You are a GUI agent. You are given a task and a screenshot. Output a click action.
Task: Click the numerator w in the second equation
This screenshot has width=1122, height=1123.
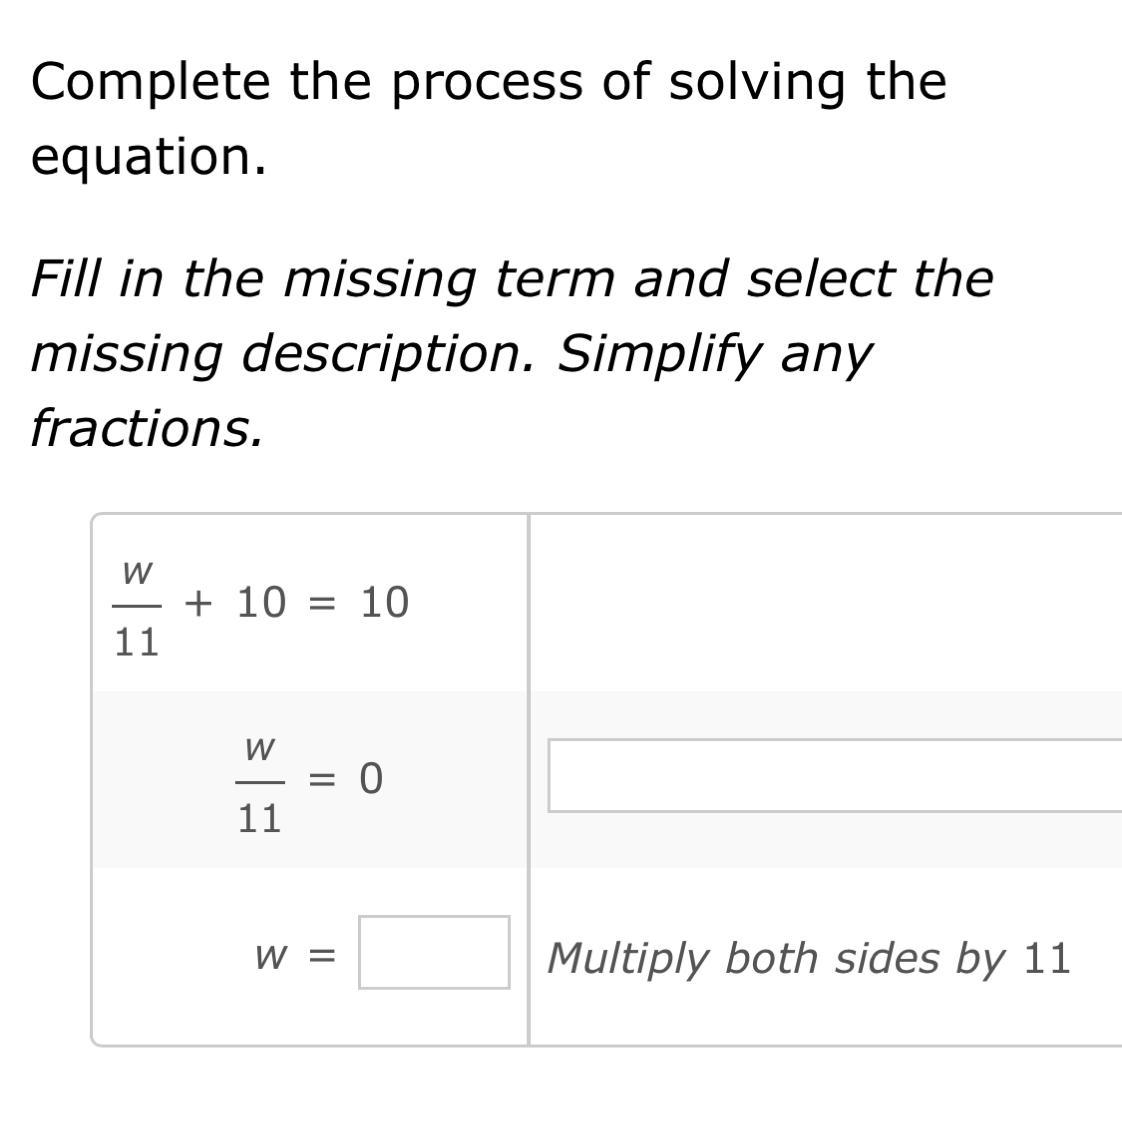pos(259,747)
